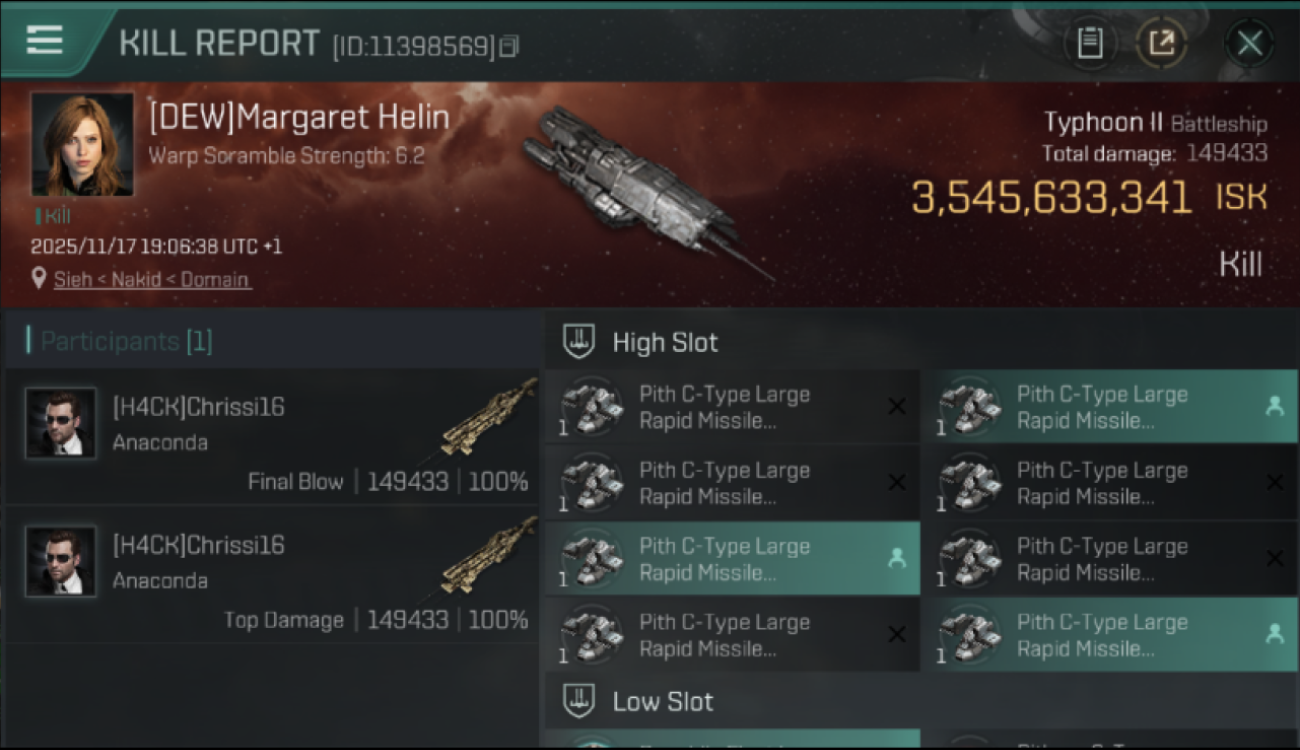Click Chrissi16's portrait in Top Damage row
Viewport: 1300px width, 750px height.
pos(61,562)
